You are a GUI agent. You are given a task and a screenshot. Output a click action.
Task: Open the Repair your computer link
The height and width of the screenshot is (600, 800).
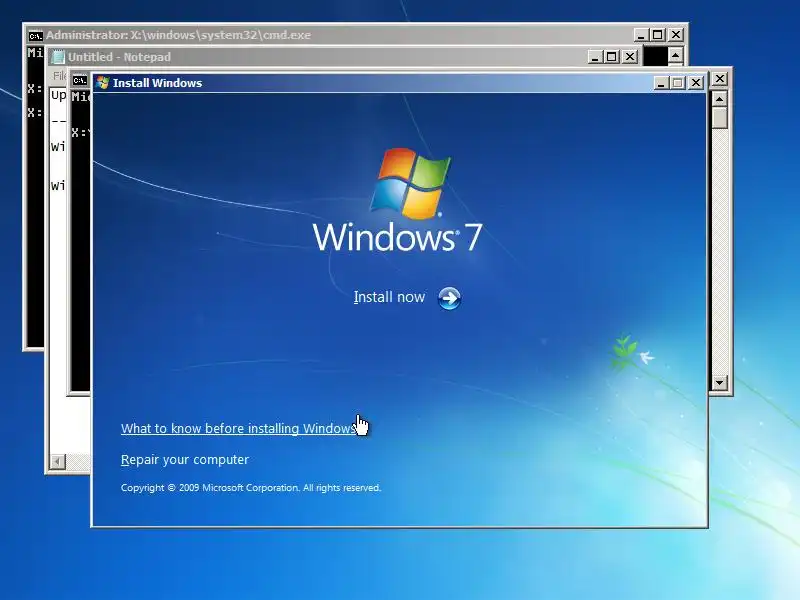point(185,460)
